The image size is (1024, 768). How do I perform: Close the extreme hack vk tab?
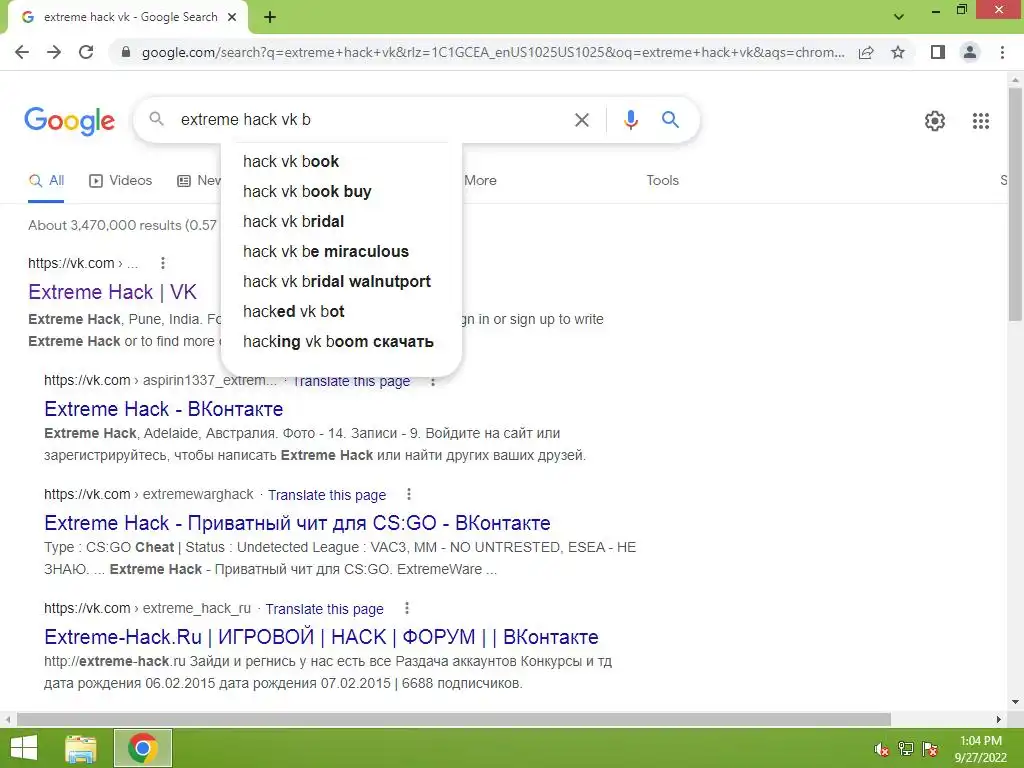click(232, 17)
